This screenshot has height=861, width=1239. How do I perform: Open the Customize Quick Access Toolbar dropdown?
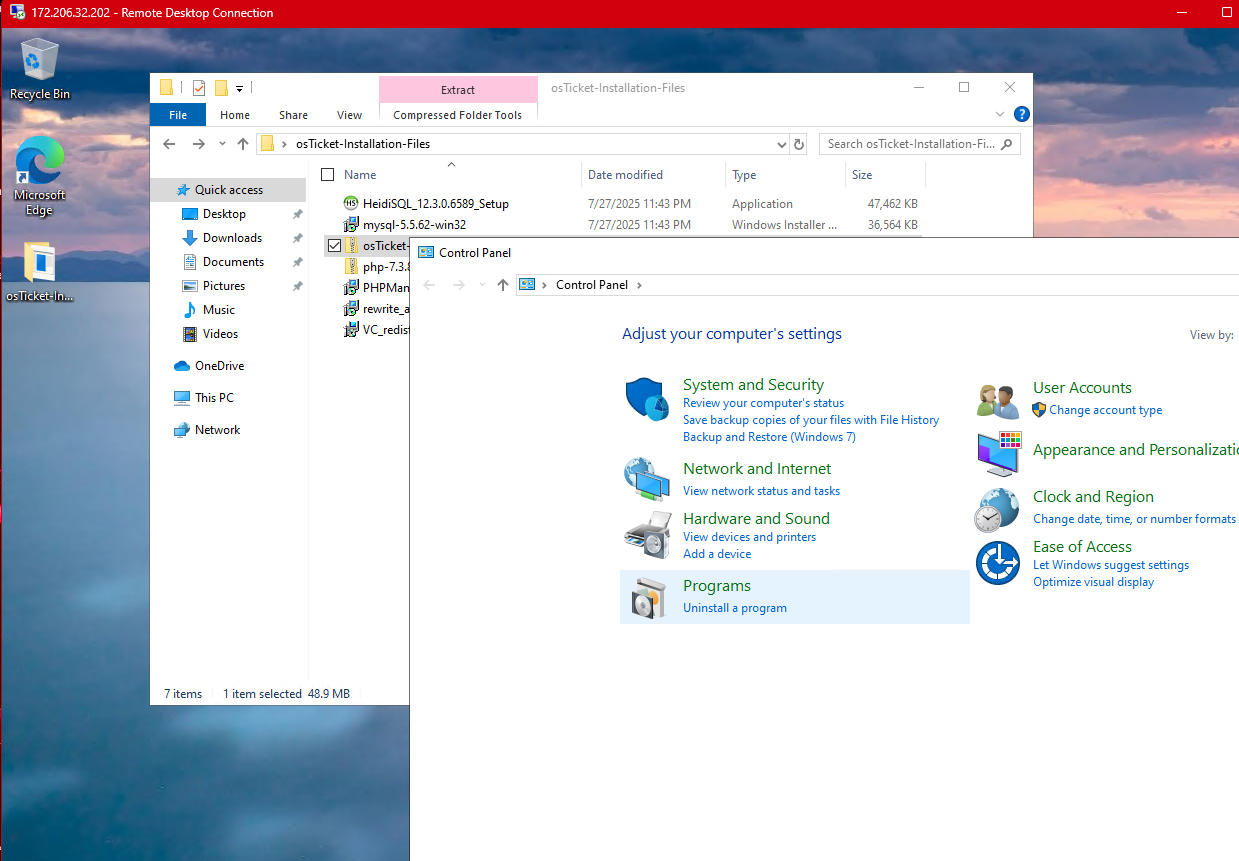tap(240, 88)
